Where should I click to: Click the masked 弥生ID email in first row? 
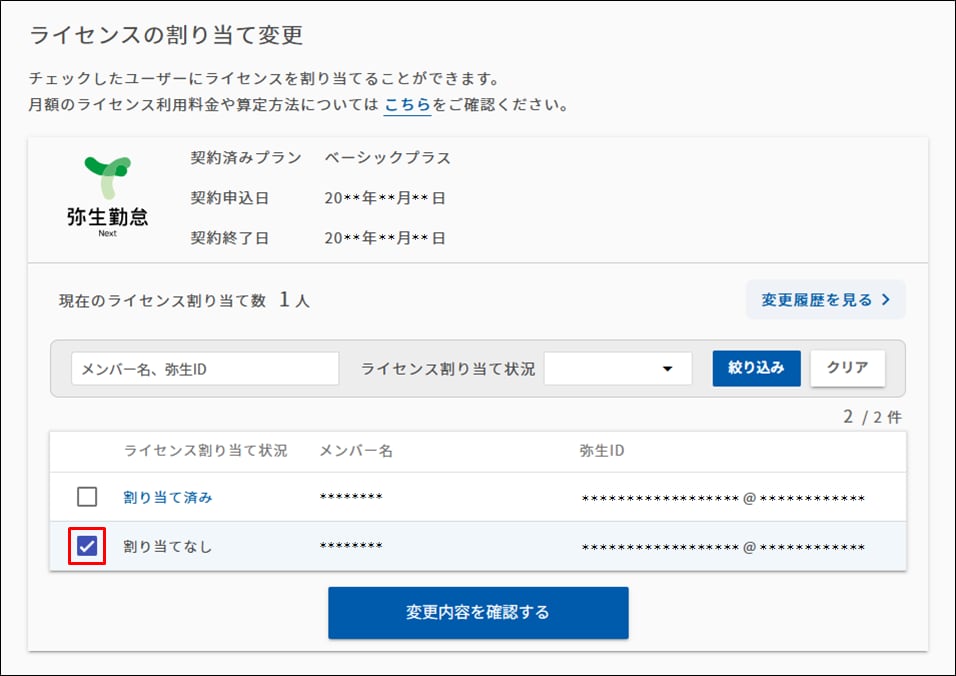[x=722, y=498]
